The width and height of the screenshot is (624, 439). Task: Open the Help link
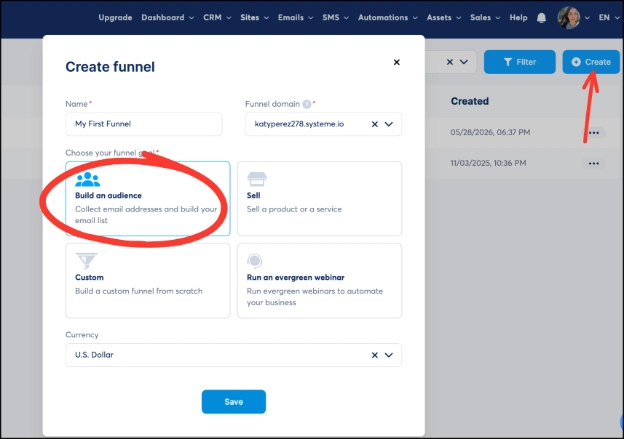click(518, 18)
